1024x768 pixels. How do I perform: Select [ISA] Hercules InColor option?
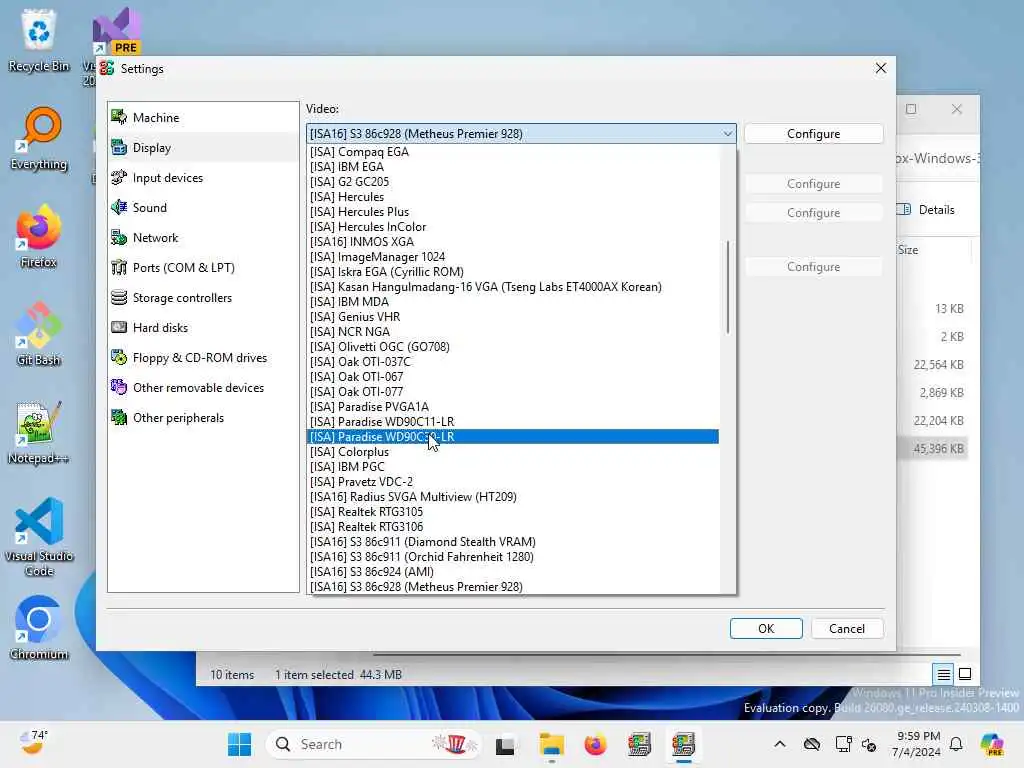pyautogui.click(x=513, y=227)
